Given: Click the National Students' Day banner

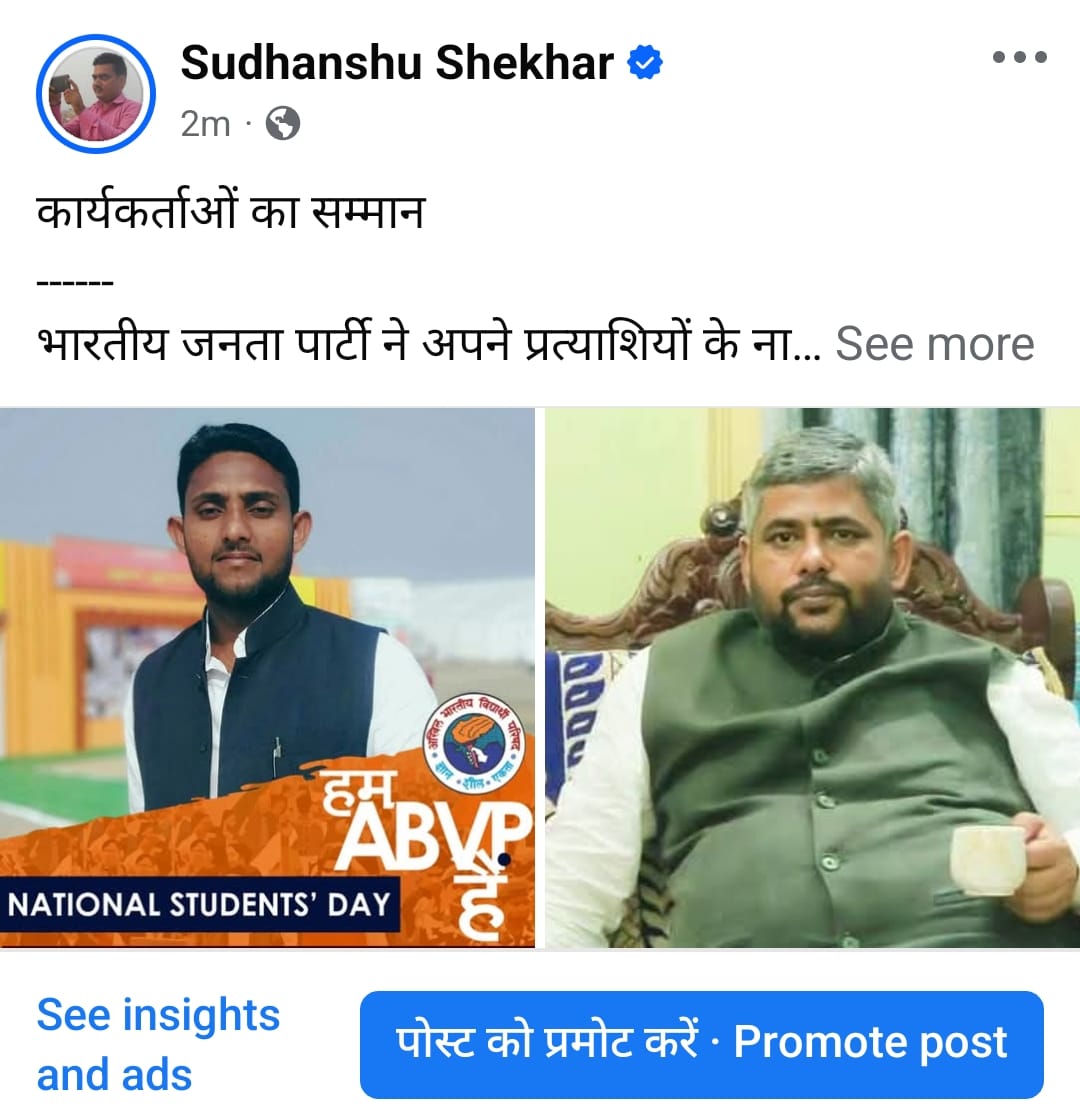Looking at the screenshot, I should [199, 905].
